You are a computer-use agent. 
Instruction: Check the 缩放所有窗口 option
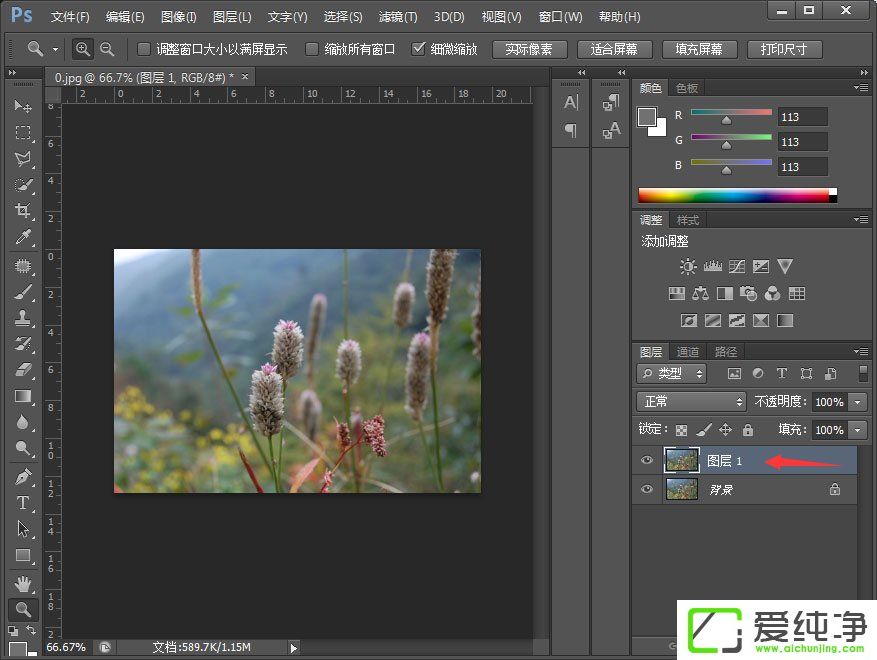[312, 49]
